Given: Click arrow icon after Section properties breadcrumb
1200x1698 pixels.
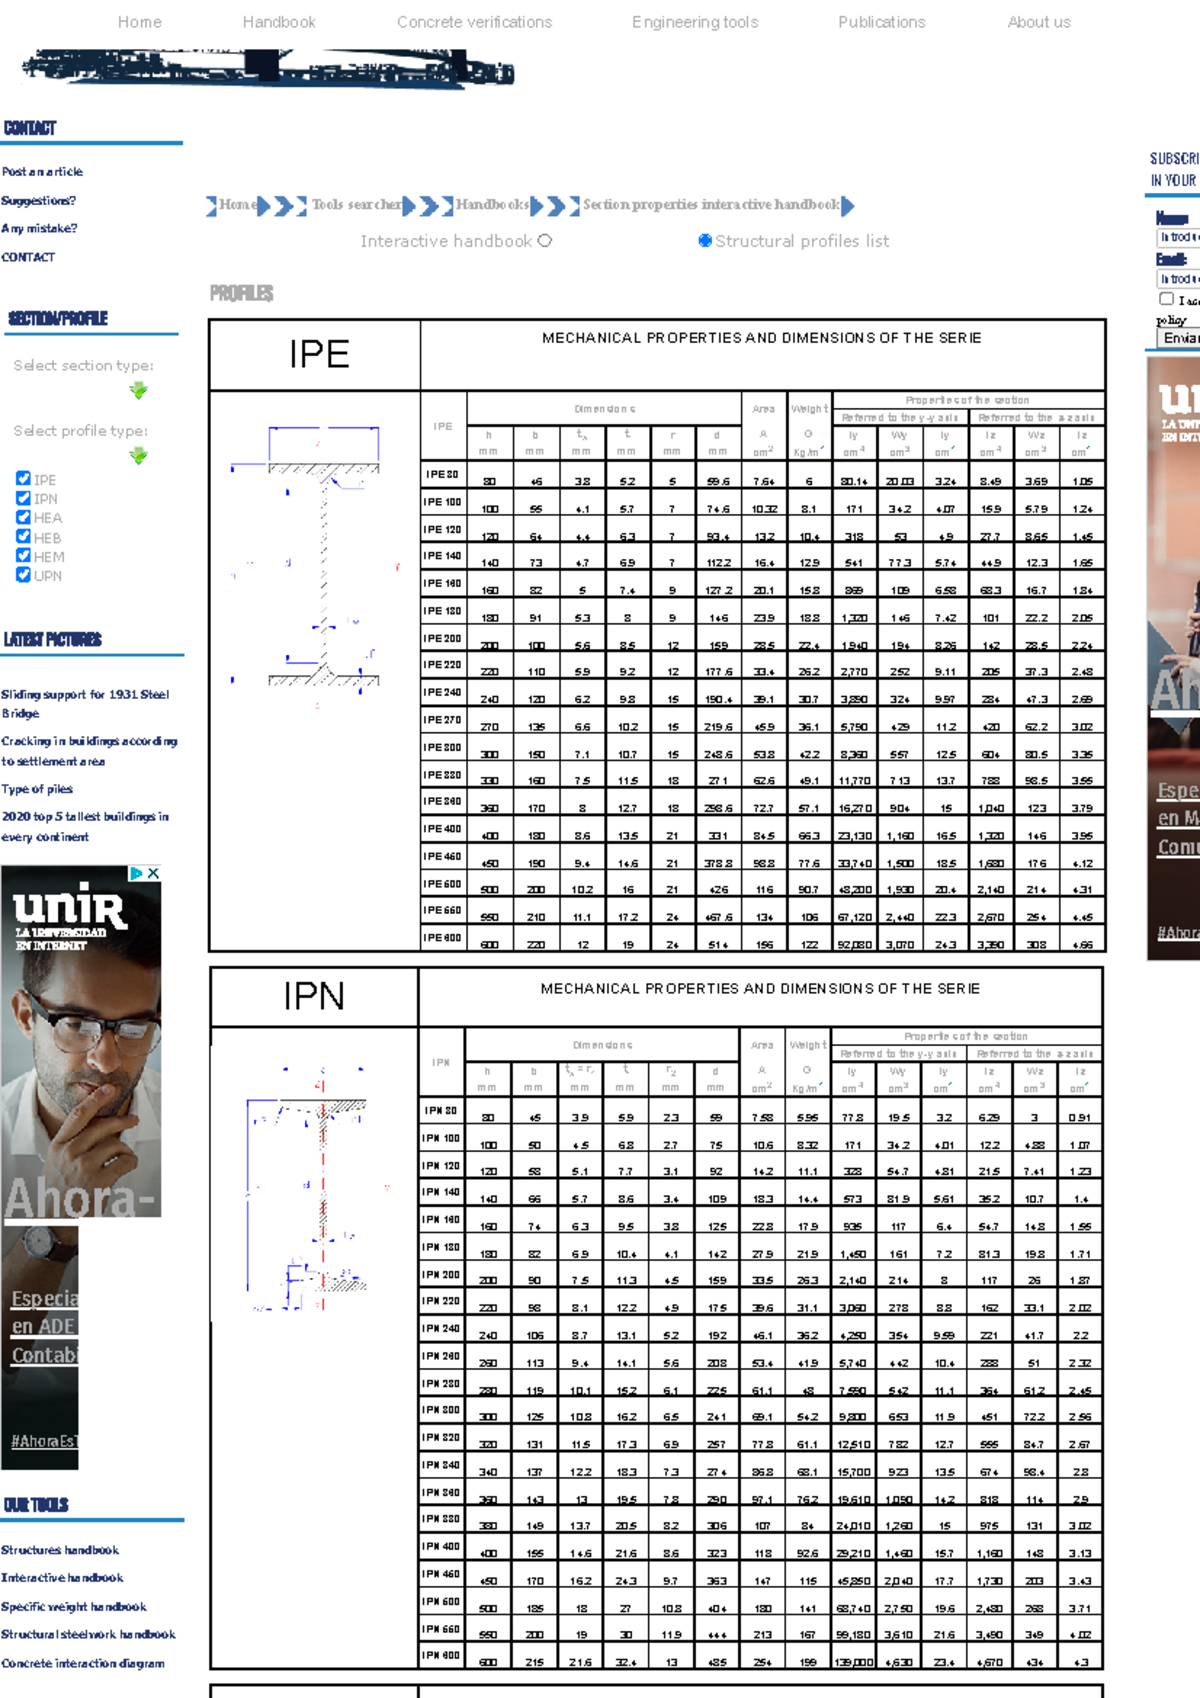Looking at the screenshot, I should coord(848,206).
